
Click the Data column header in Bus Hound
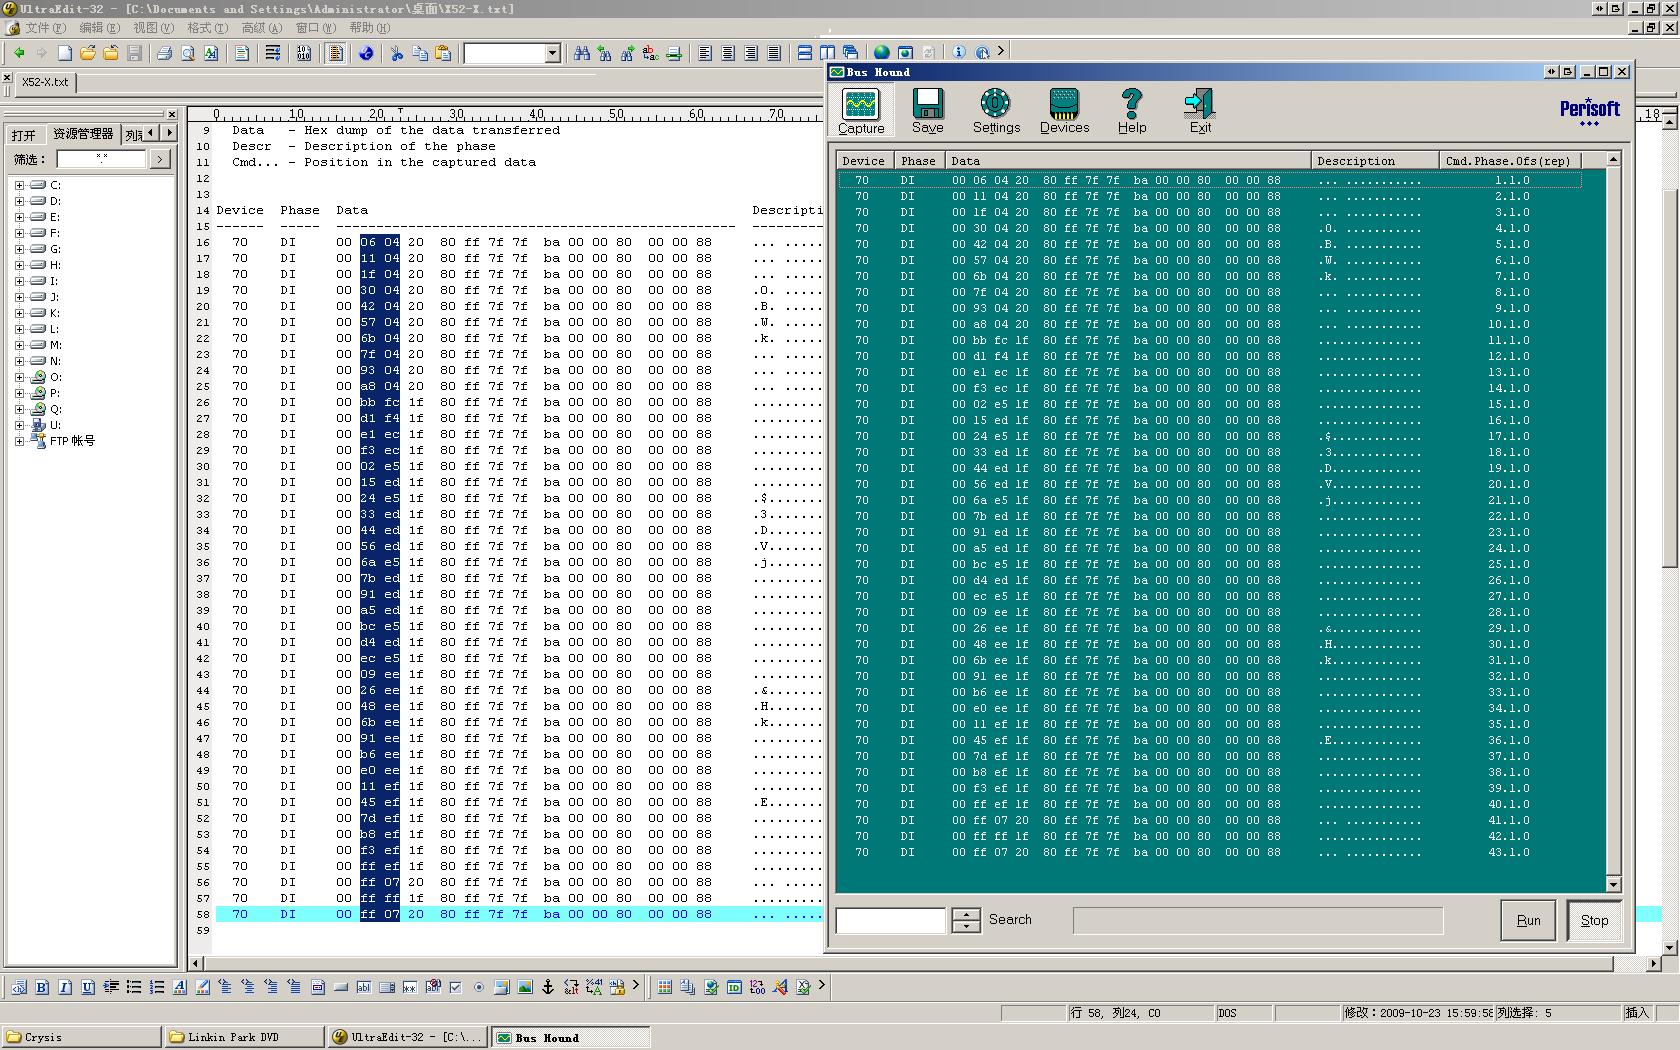(1128, 161)
